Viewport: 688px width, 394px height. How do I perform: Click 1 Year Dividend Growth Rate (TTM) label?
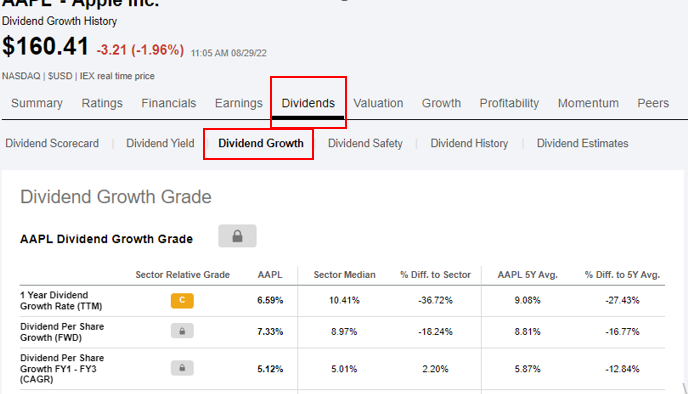61,301
